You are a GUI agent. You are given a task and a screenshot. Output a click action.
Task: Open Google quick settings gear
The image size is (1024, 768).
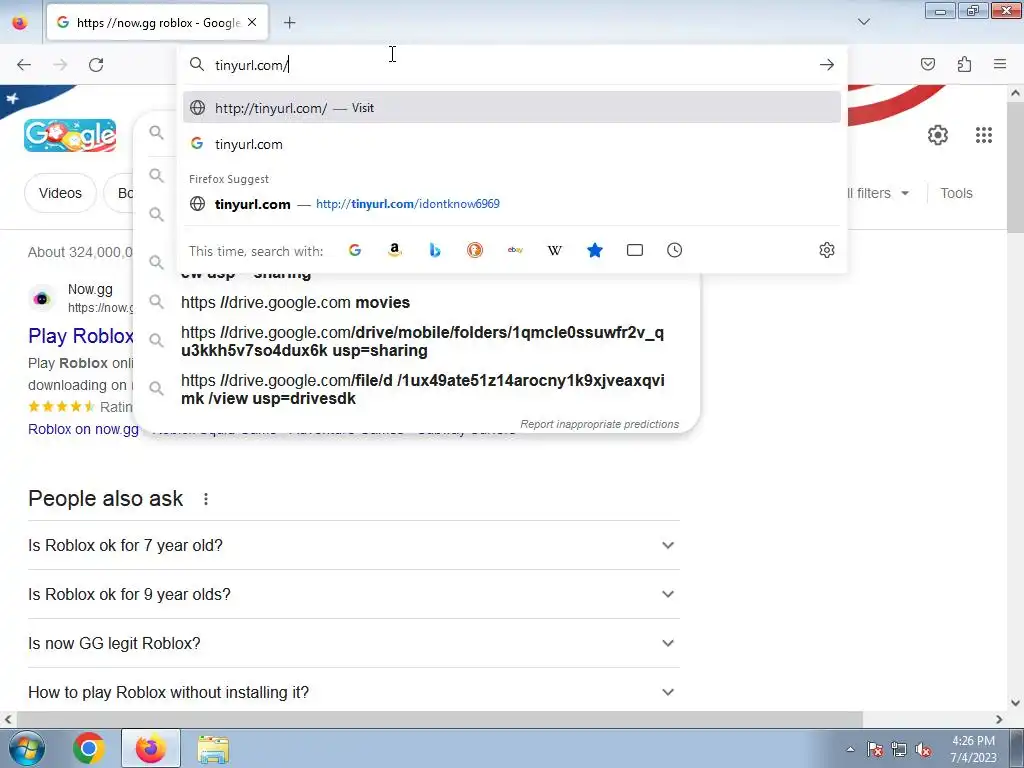(x=938, y=135)
